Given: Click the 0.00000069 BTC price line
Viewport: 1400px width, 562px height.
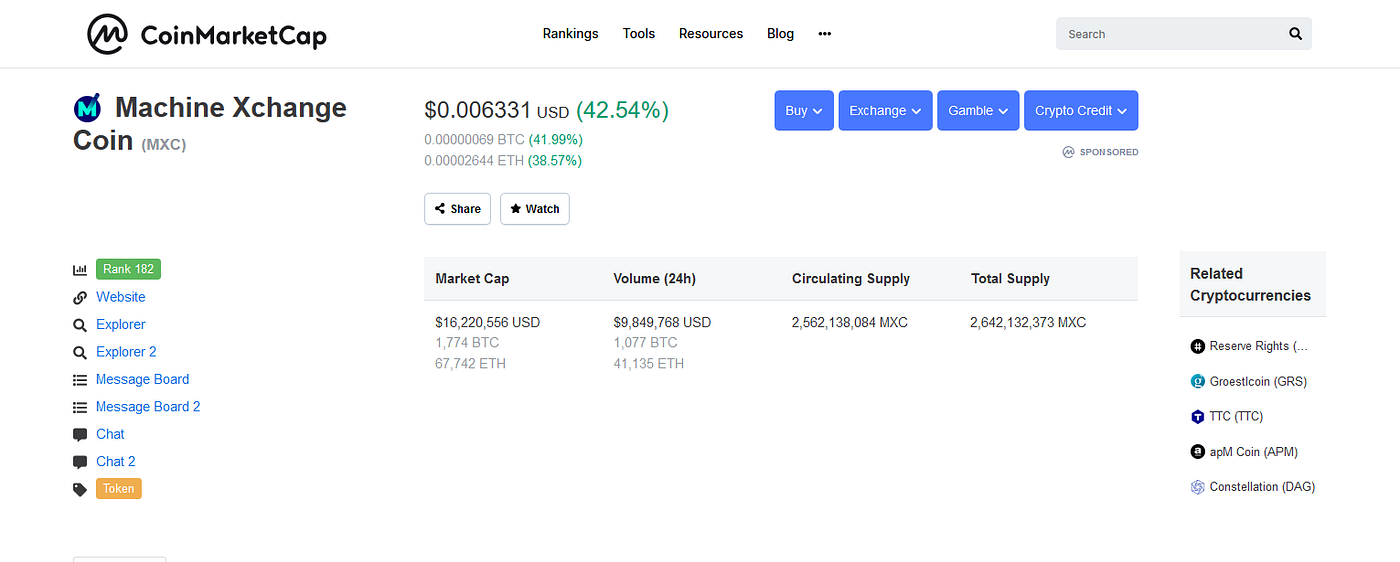Looking at the screenshot, I should [x=504, y=140].
